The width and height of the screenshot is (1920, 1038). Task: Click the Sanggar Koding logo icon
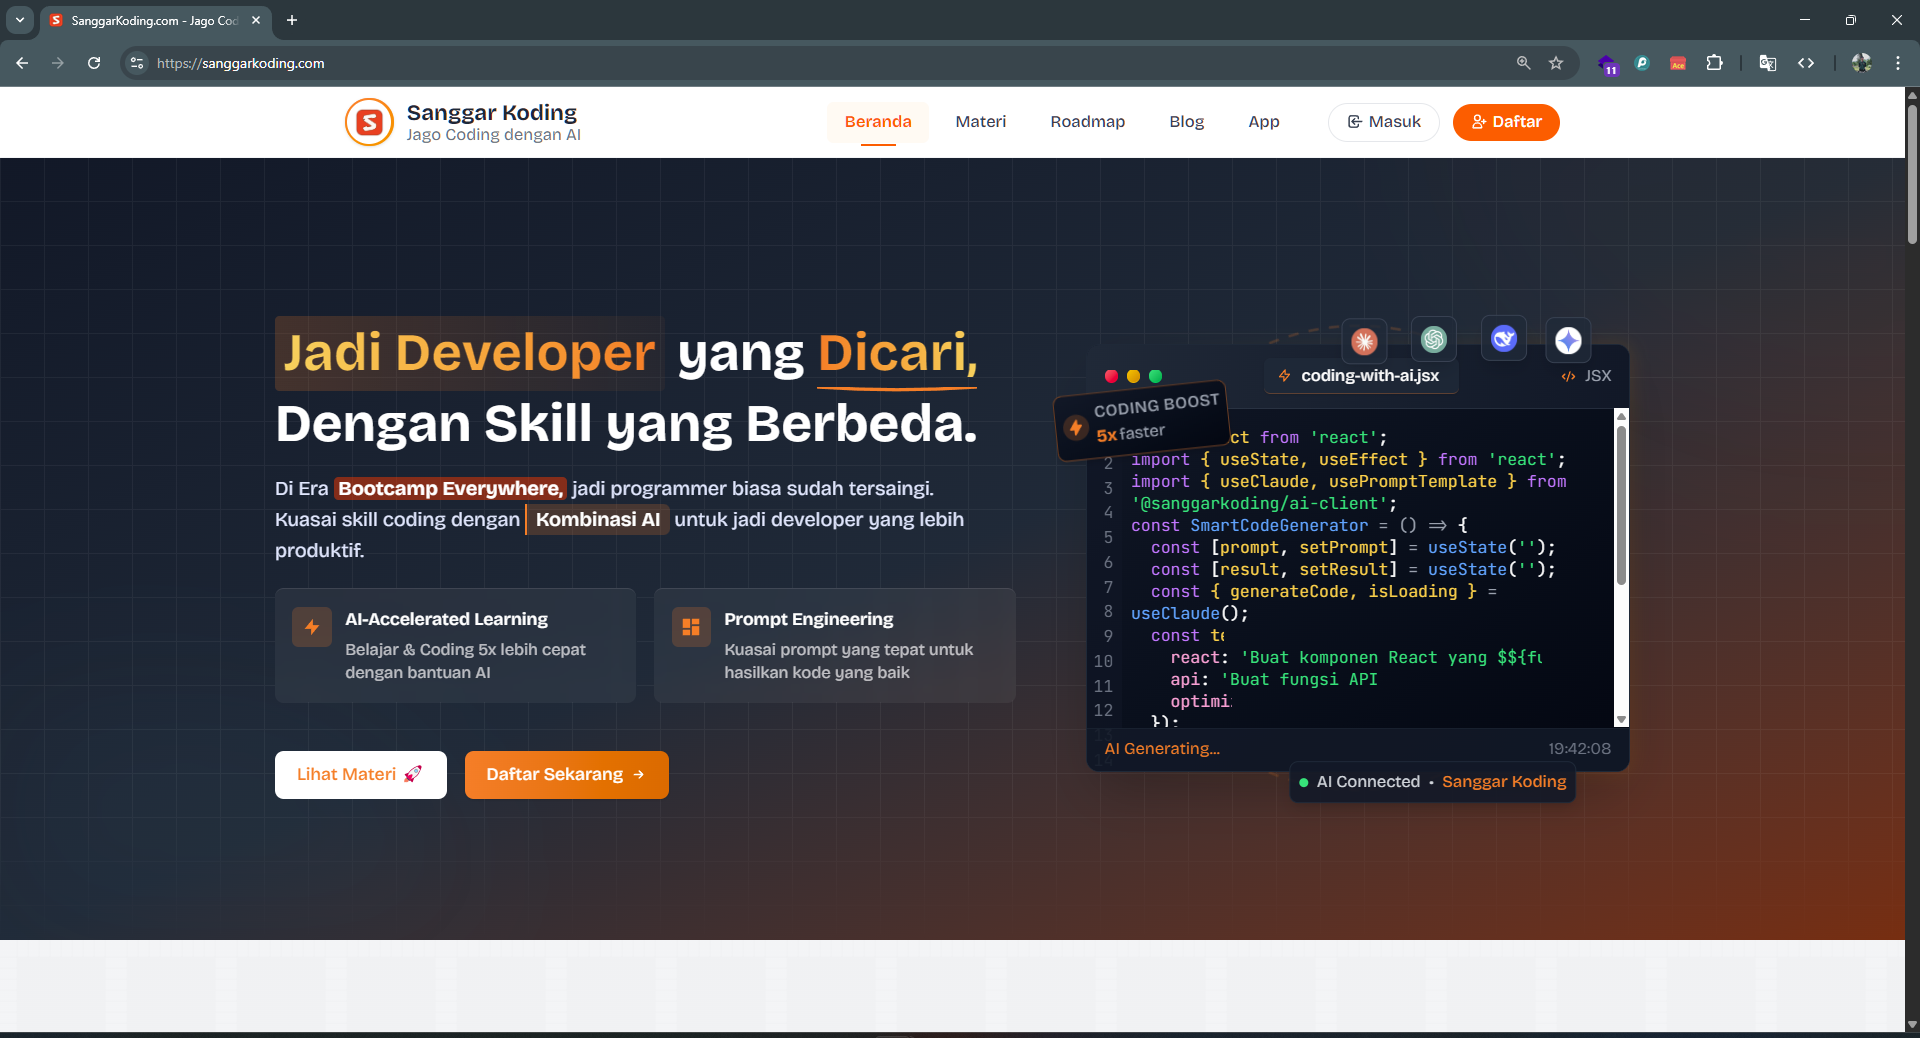coord(369,122)
